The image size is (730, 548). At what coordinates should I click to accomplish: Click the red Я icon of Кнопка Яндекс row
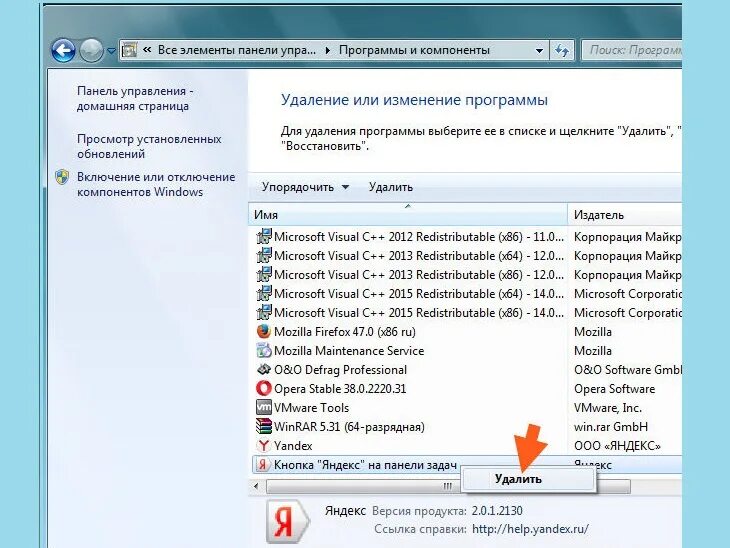click(x=263, y=464)
